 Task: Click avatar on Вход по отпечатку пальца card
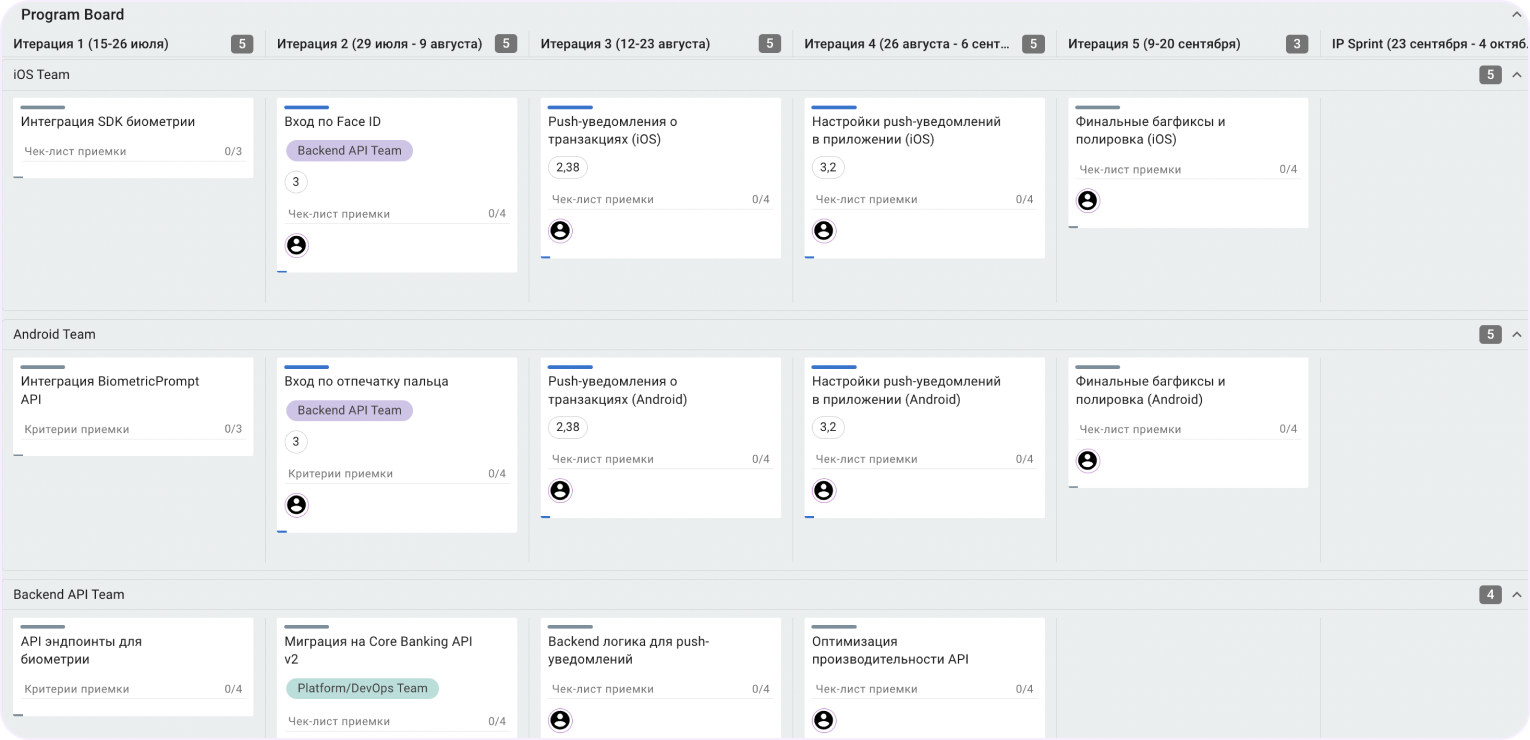click(296, 505)
